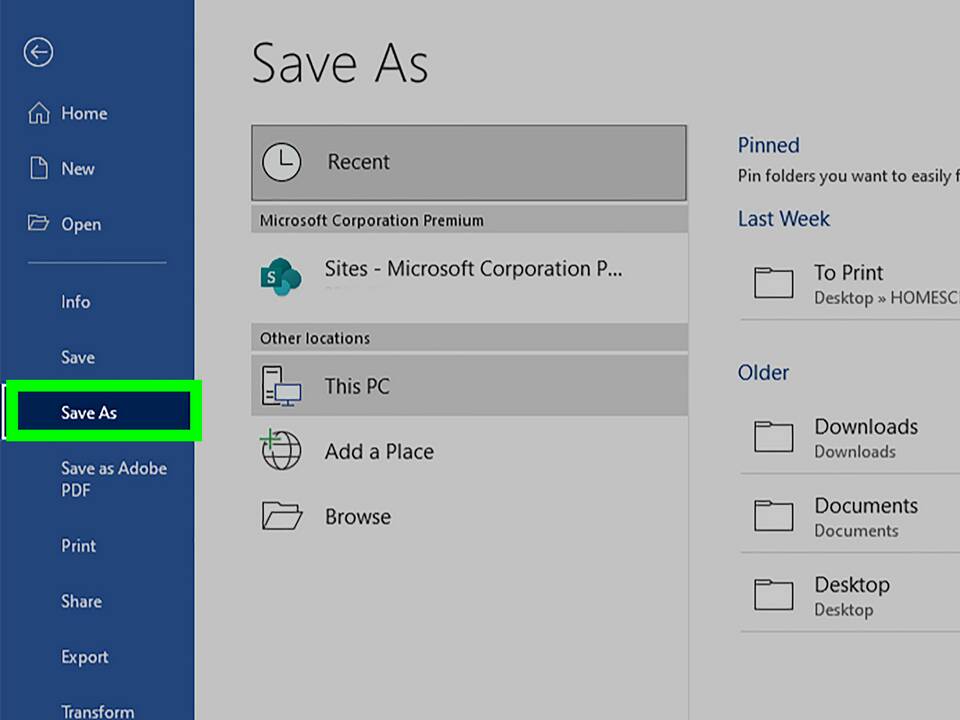The width and height of the screenshot is (960, 720).
Task: Click the Recent clock icon
Action: [x=281, y=162]
